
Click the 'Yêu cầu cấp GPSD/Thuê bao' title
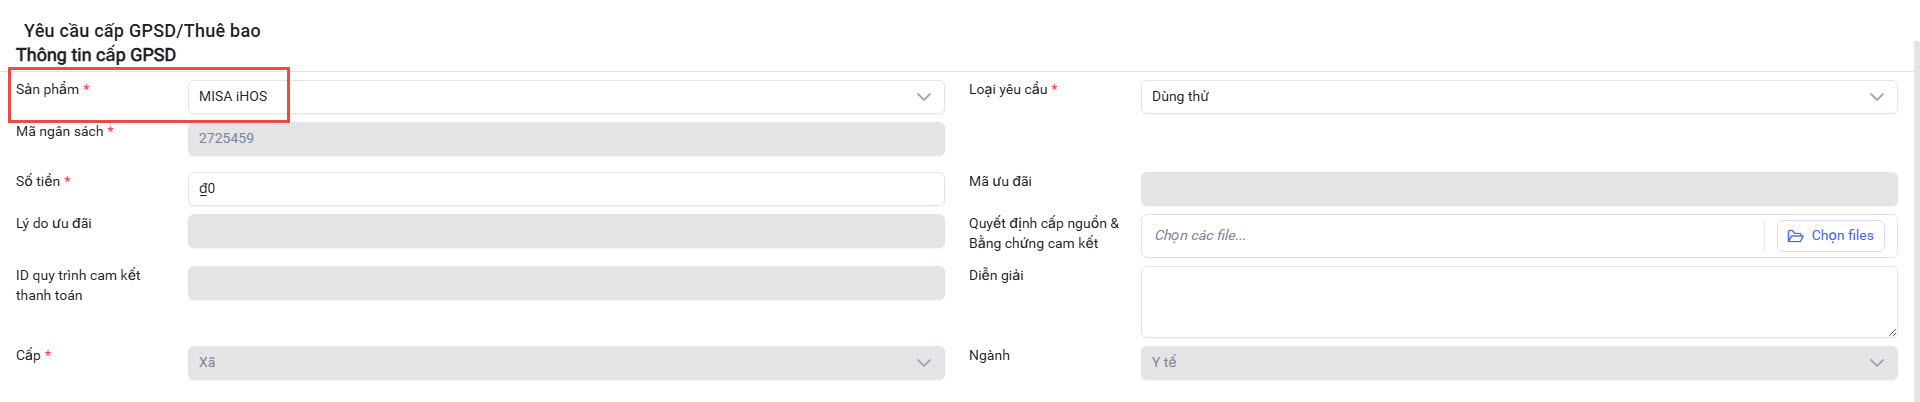click(x=142, y=31)
